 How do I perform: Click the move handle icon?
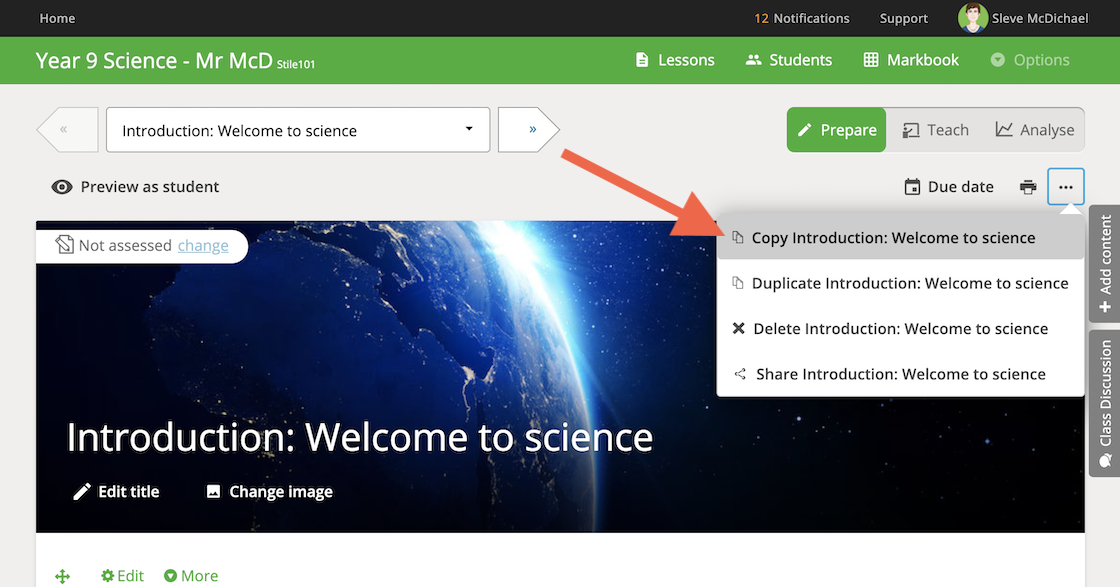tap(62, 576)
